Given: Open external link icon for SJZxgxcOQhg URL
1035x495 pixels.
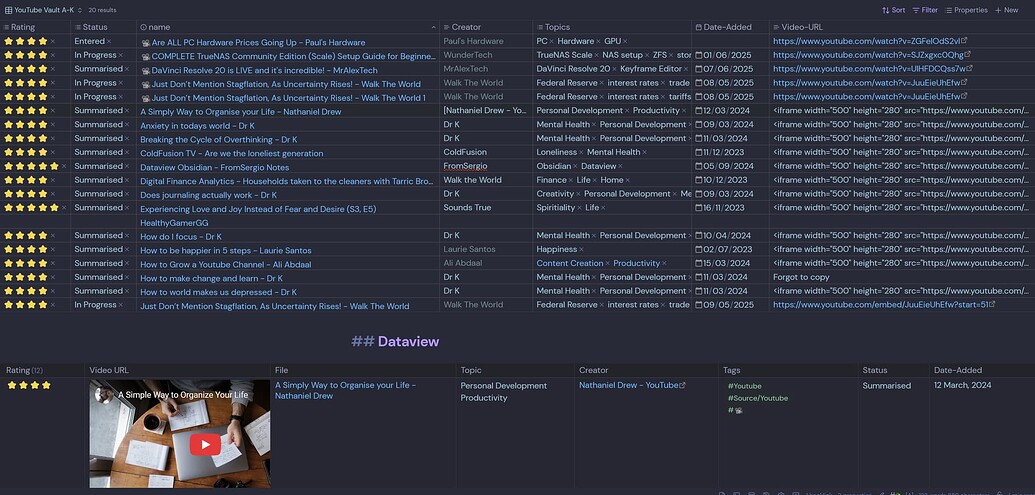Looking at the screenshot, I should 968,55.
